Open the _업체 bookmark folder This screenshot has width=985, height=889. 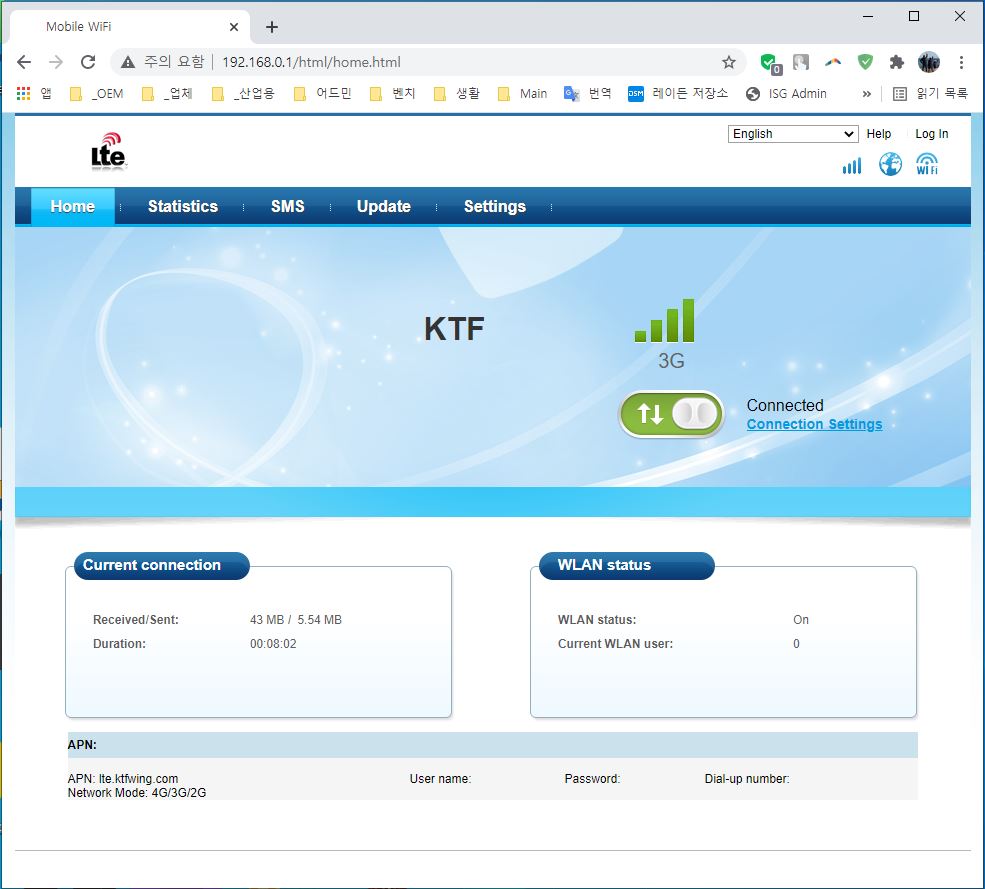[167, 94]
